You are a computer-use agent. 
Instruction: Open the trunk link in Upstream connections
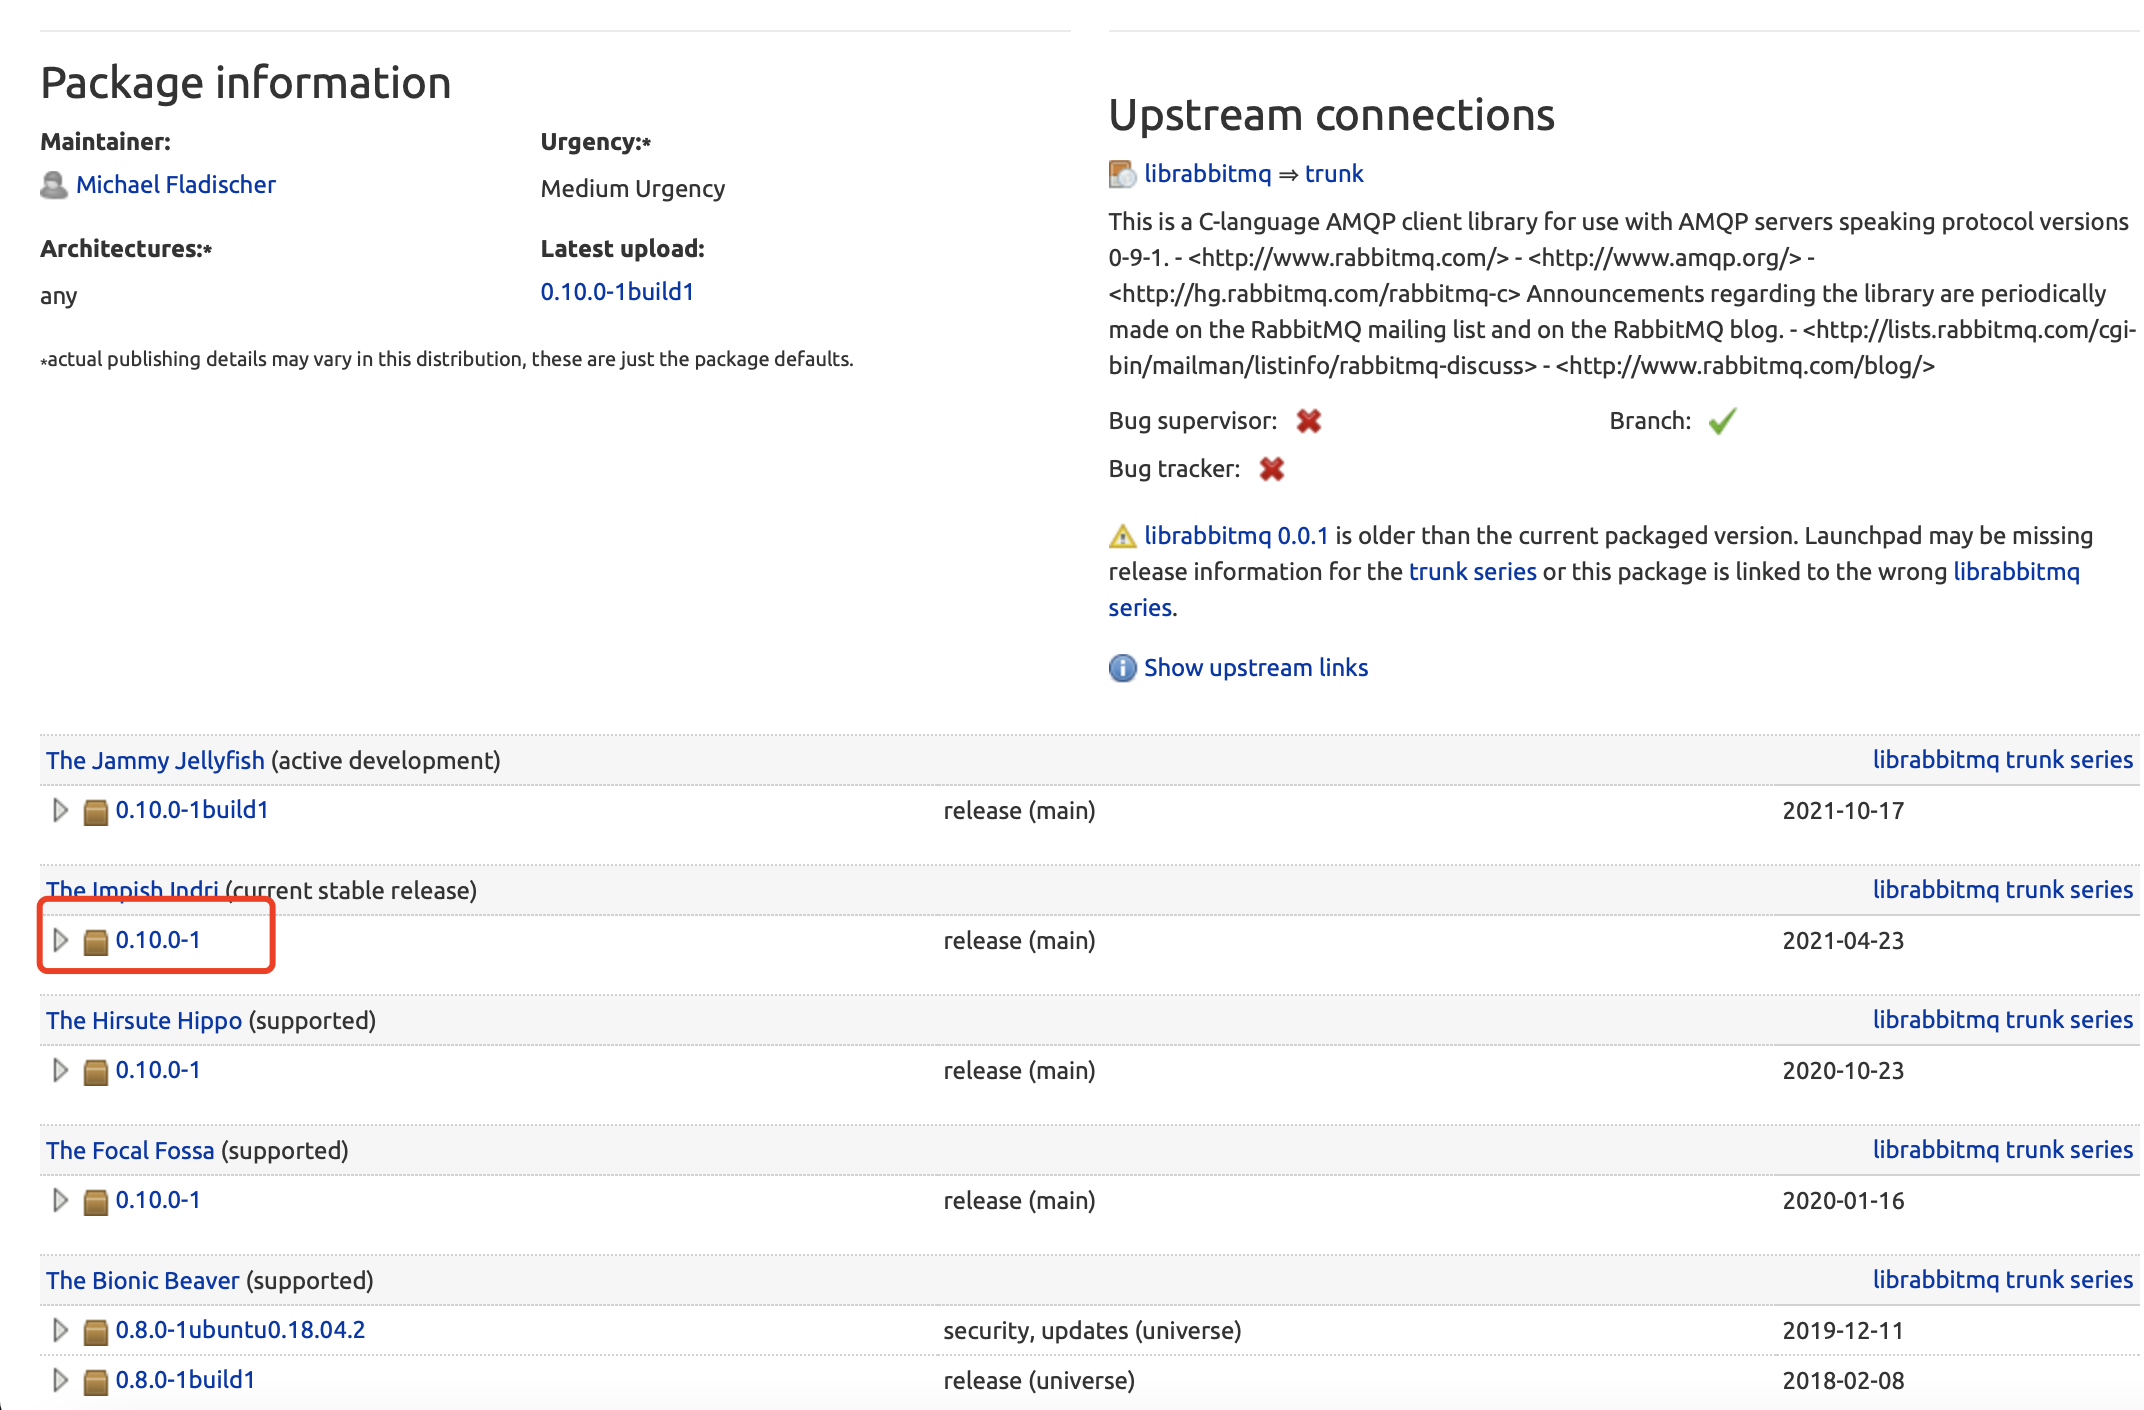click(1333, 174)
